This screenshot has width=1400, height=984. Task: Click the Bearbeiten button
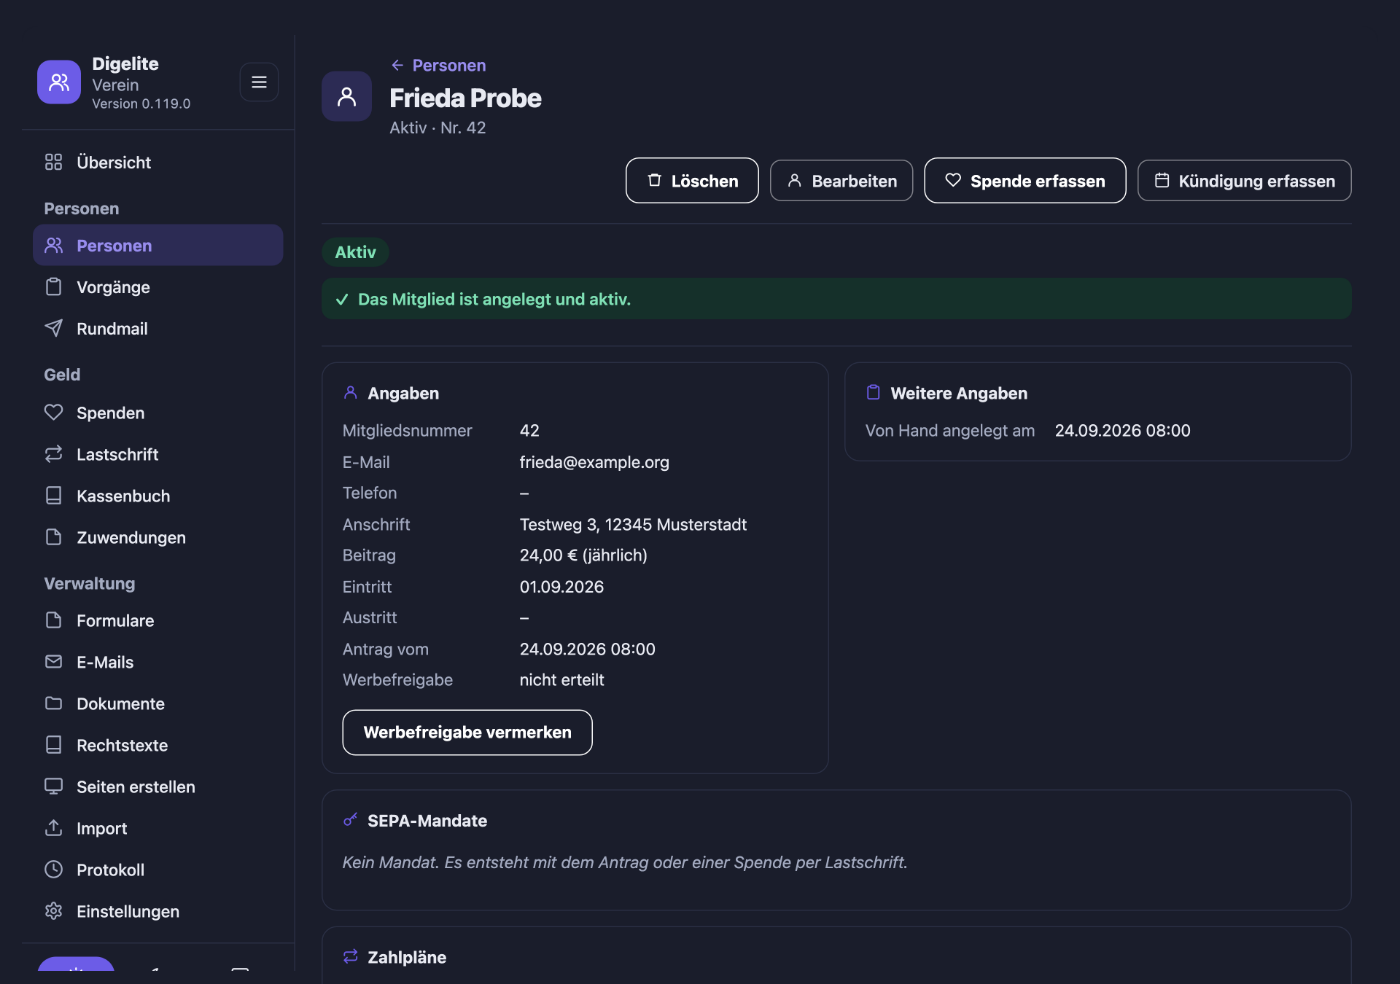[x=841, y=180]
